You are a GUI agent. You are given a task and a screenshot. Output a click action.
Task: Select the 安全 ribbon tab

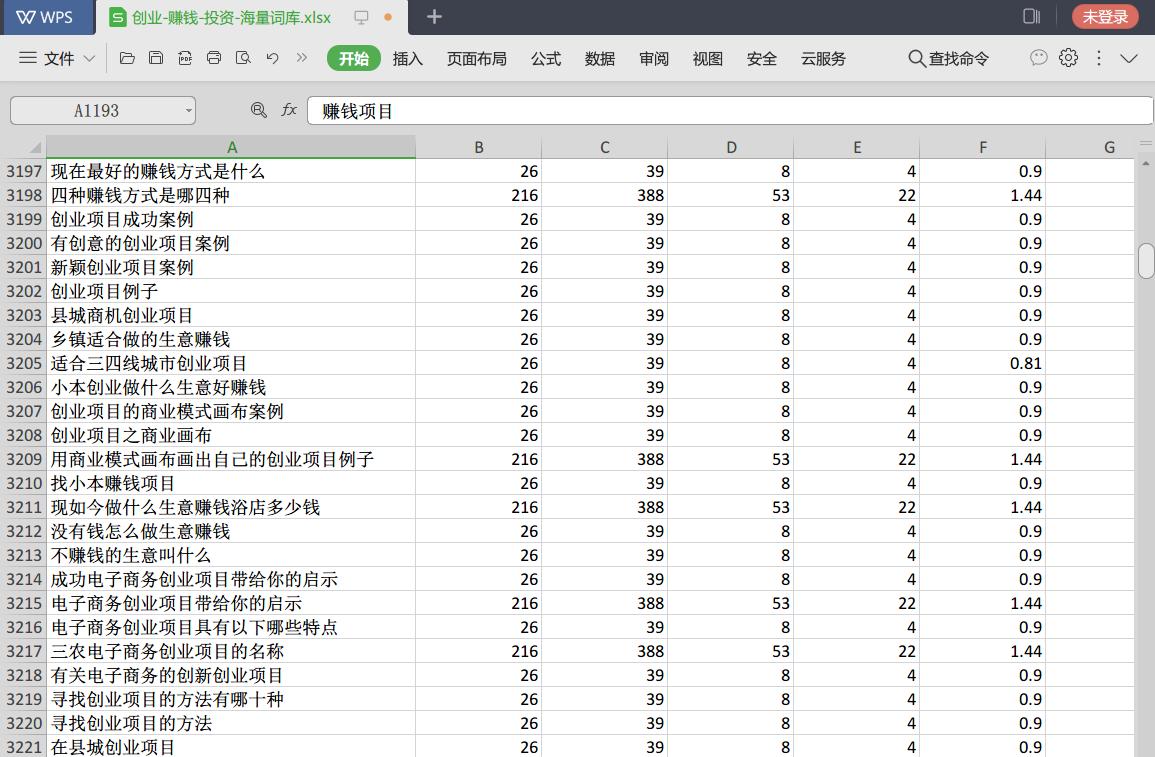point(762,58)
